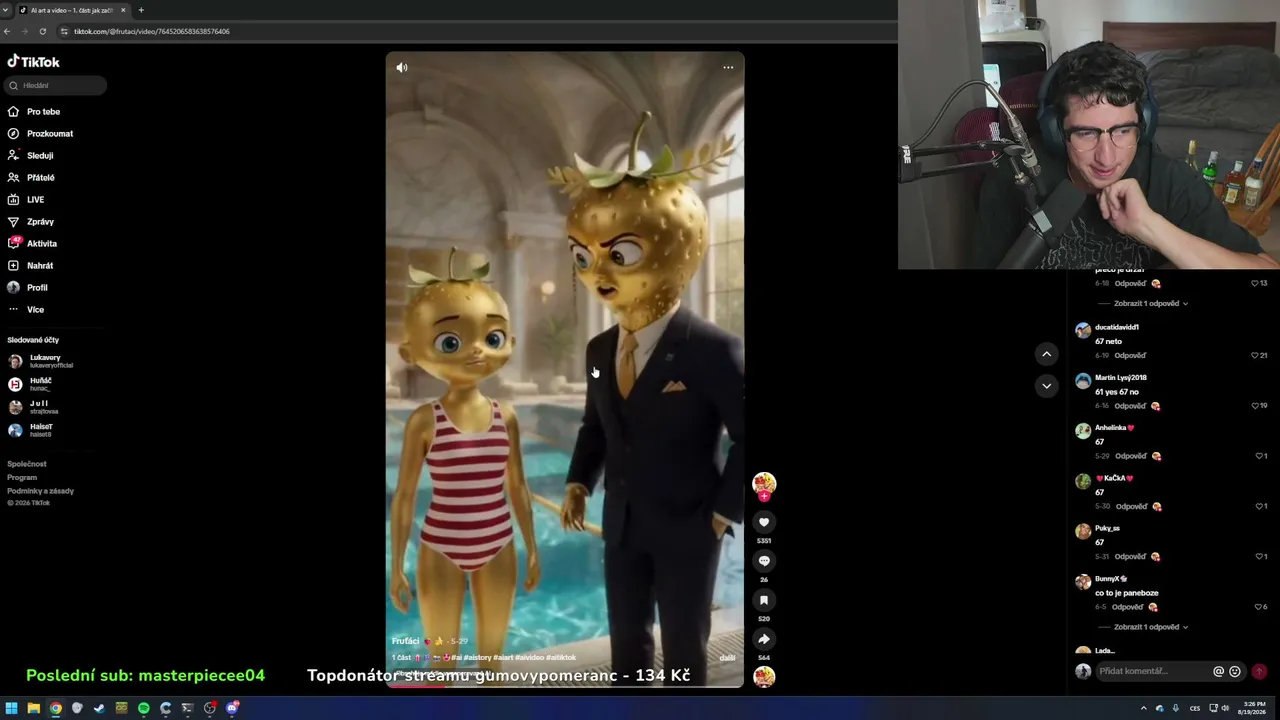Reply to Anhelinka's comment
1280x720 pixels.
[1131, 456]
